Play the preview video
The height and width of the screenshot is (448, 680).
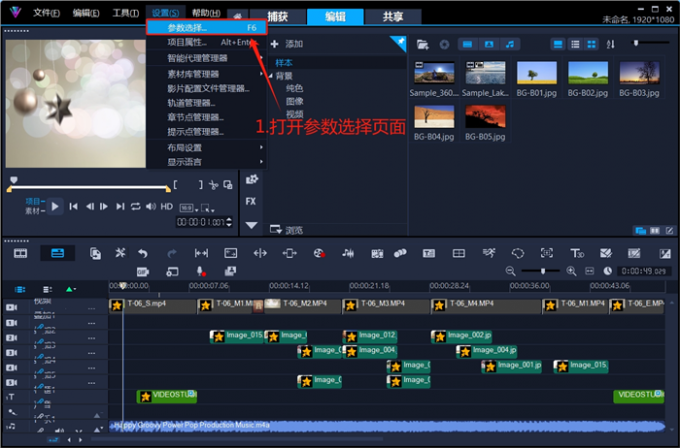coord(55,206)
